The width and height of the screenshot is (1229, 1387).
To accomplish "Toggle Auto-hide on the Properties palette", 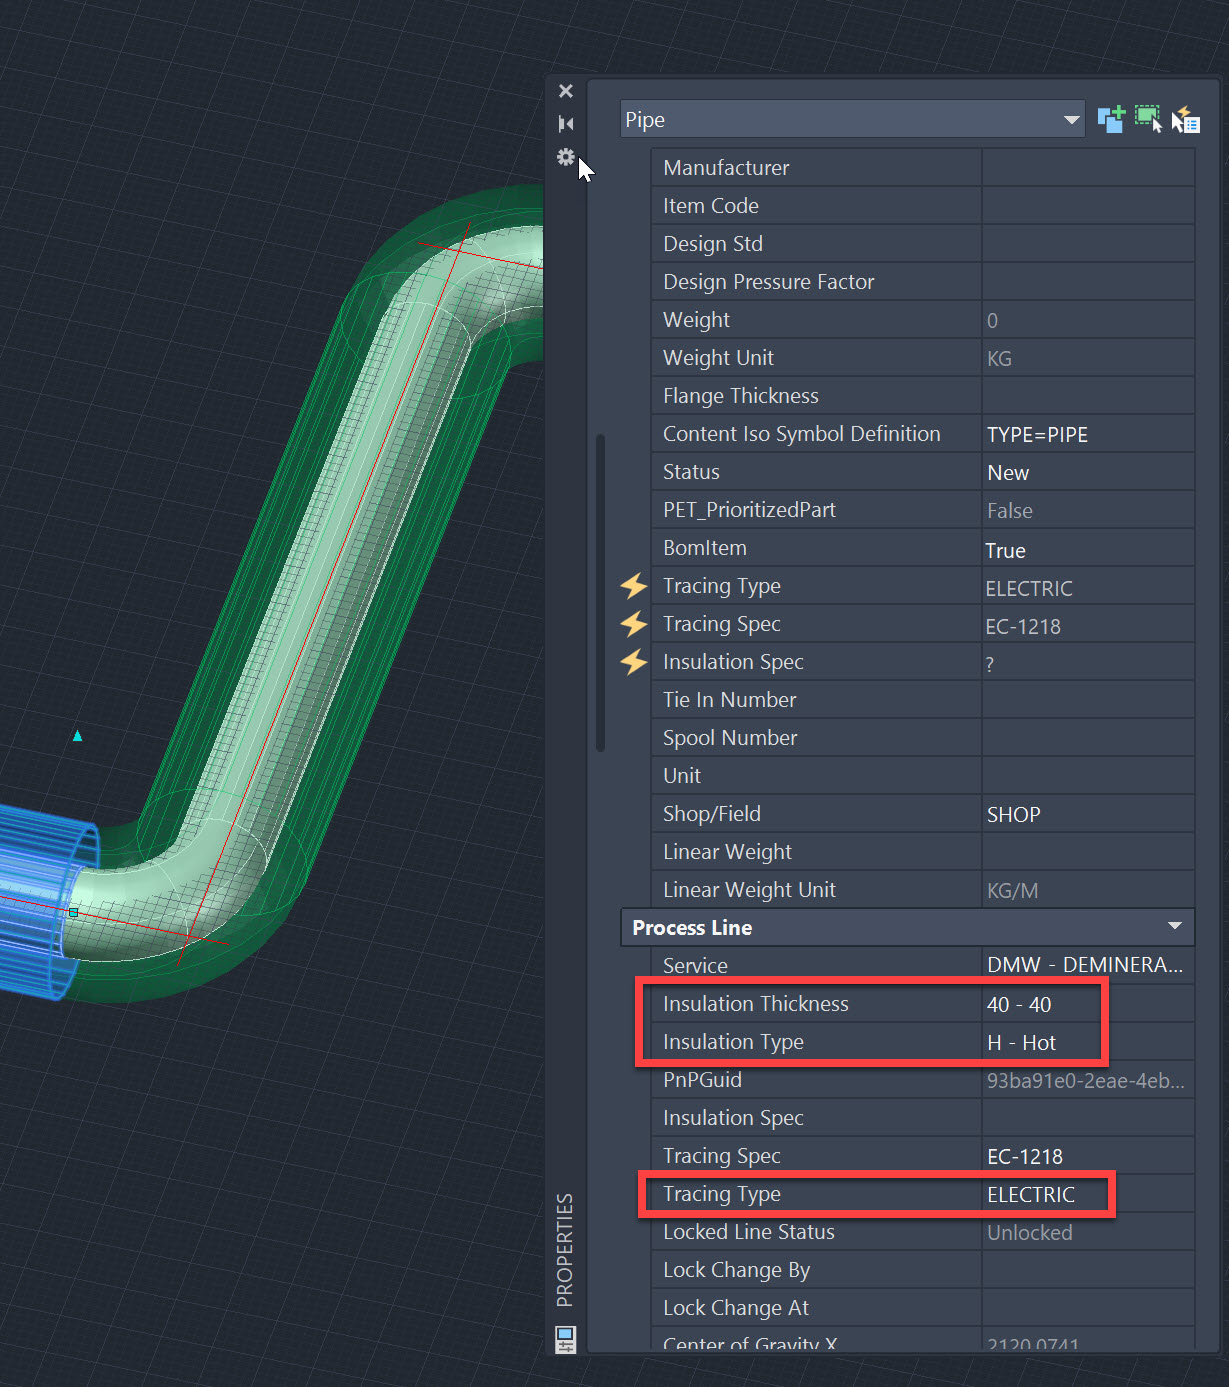I will (x=565, y=123).
